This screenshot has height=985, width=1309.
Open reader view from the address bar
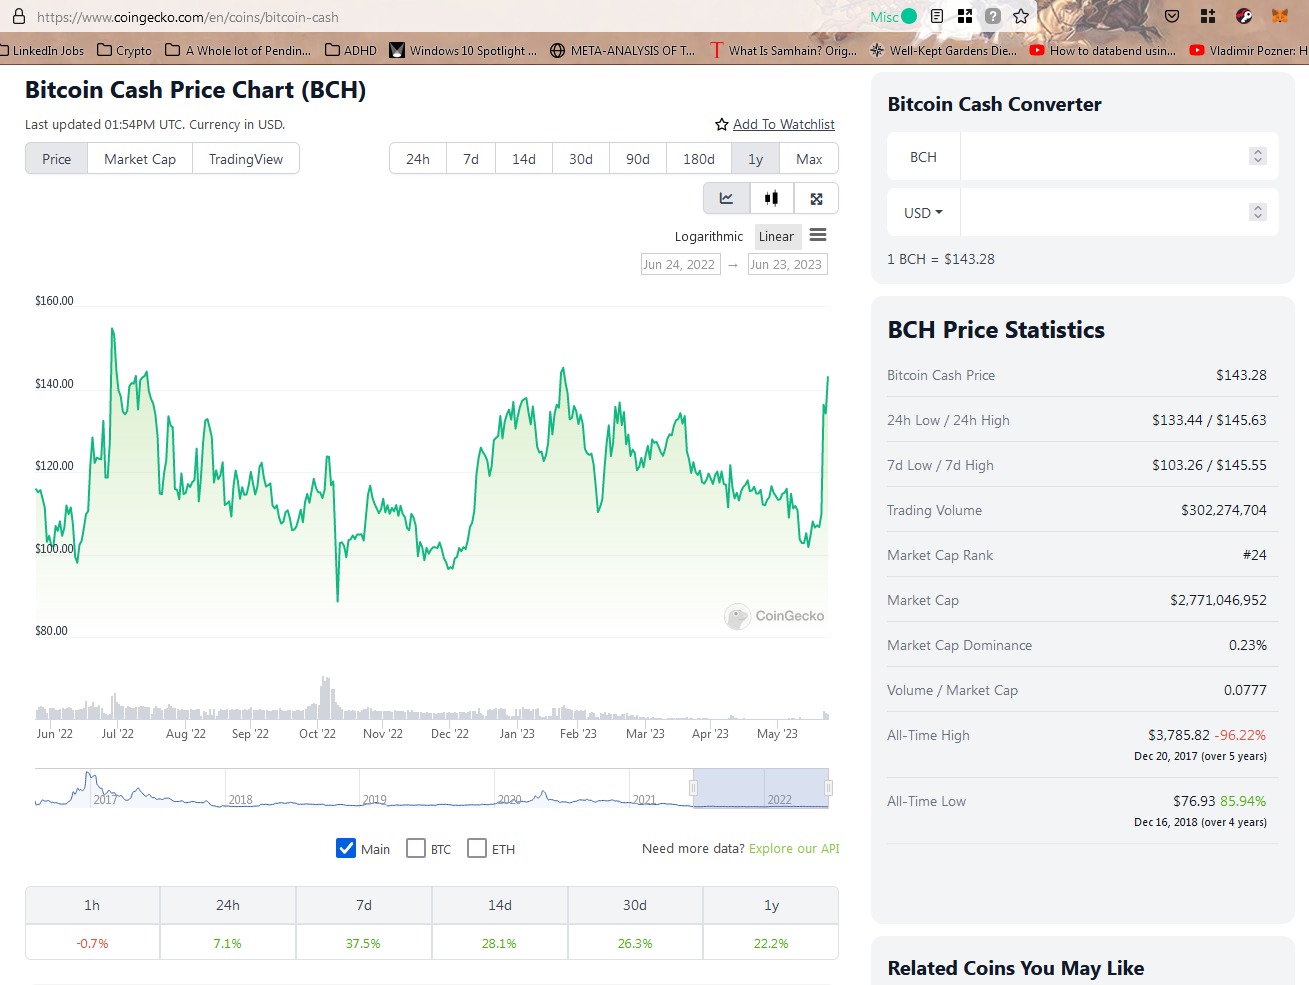tap(937, 16)
